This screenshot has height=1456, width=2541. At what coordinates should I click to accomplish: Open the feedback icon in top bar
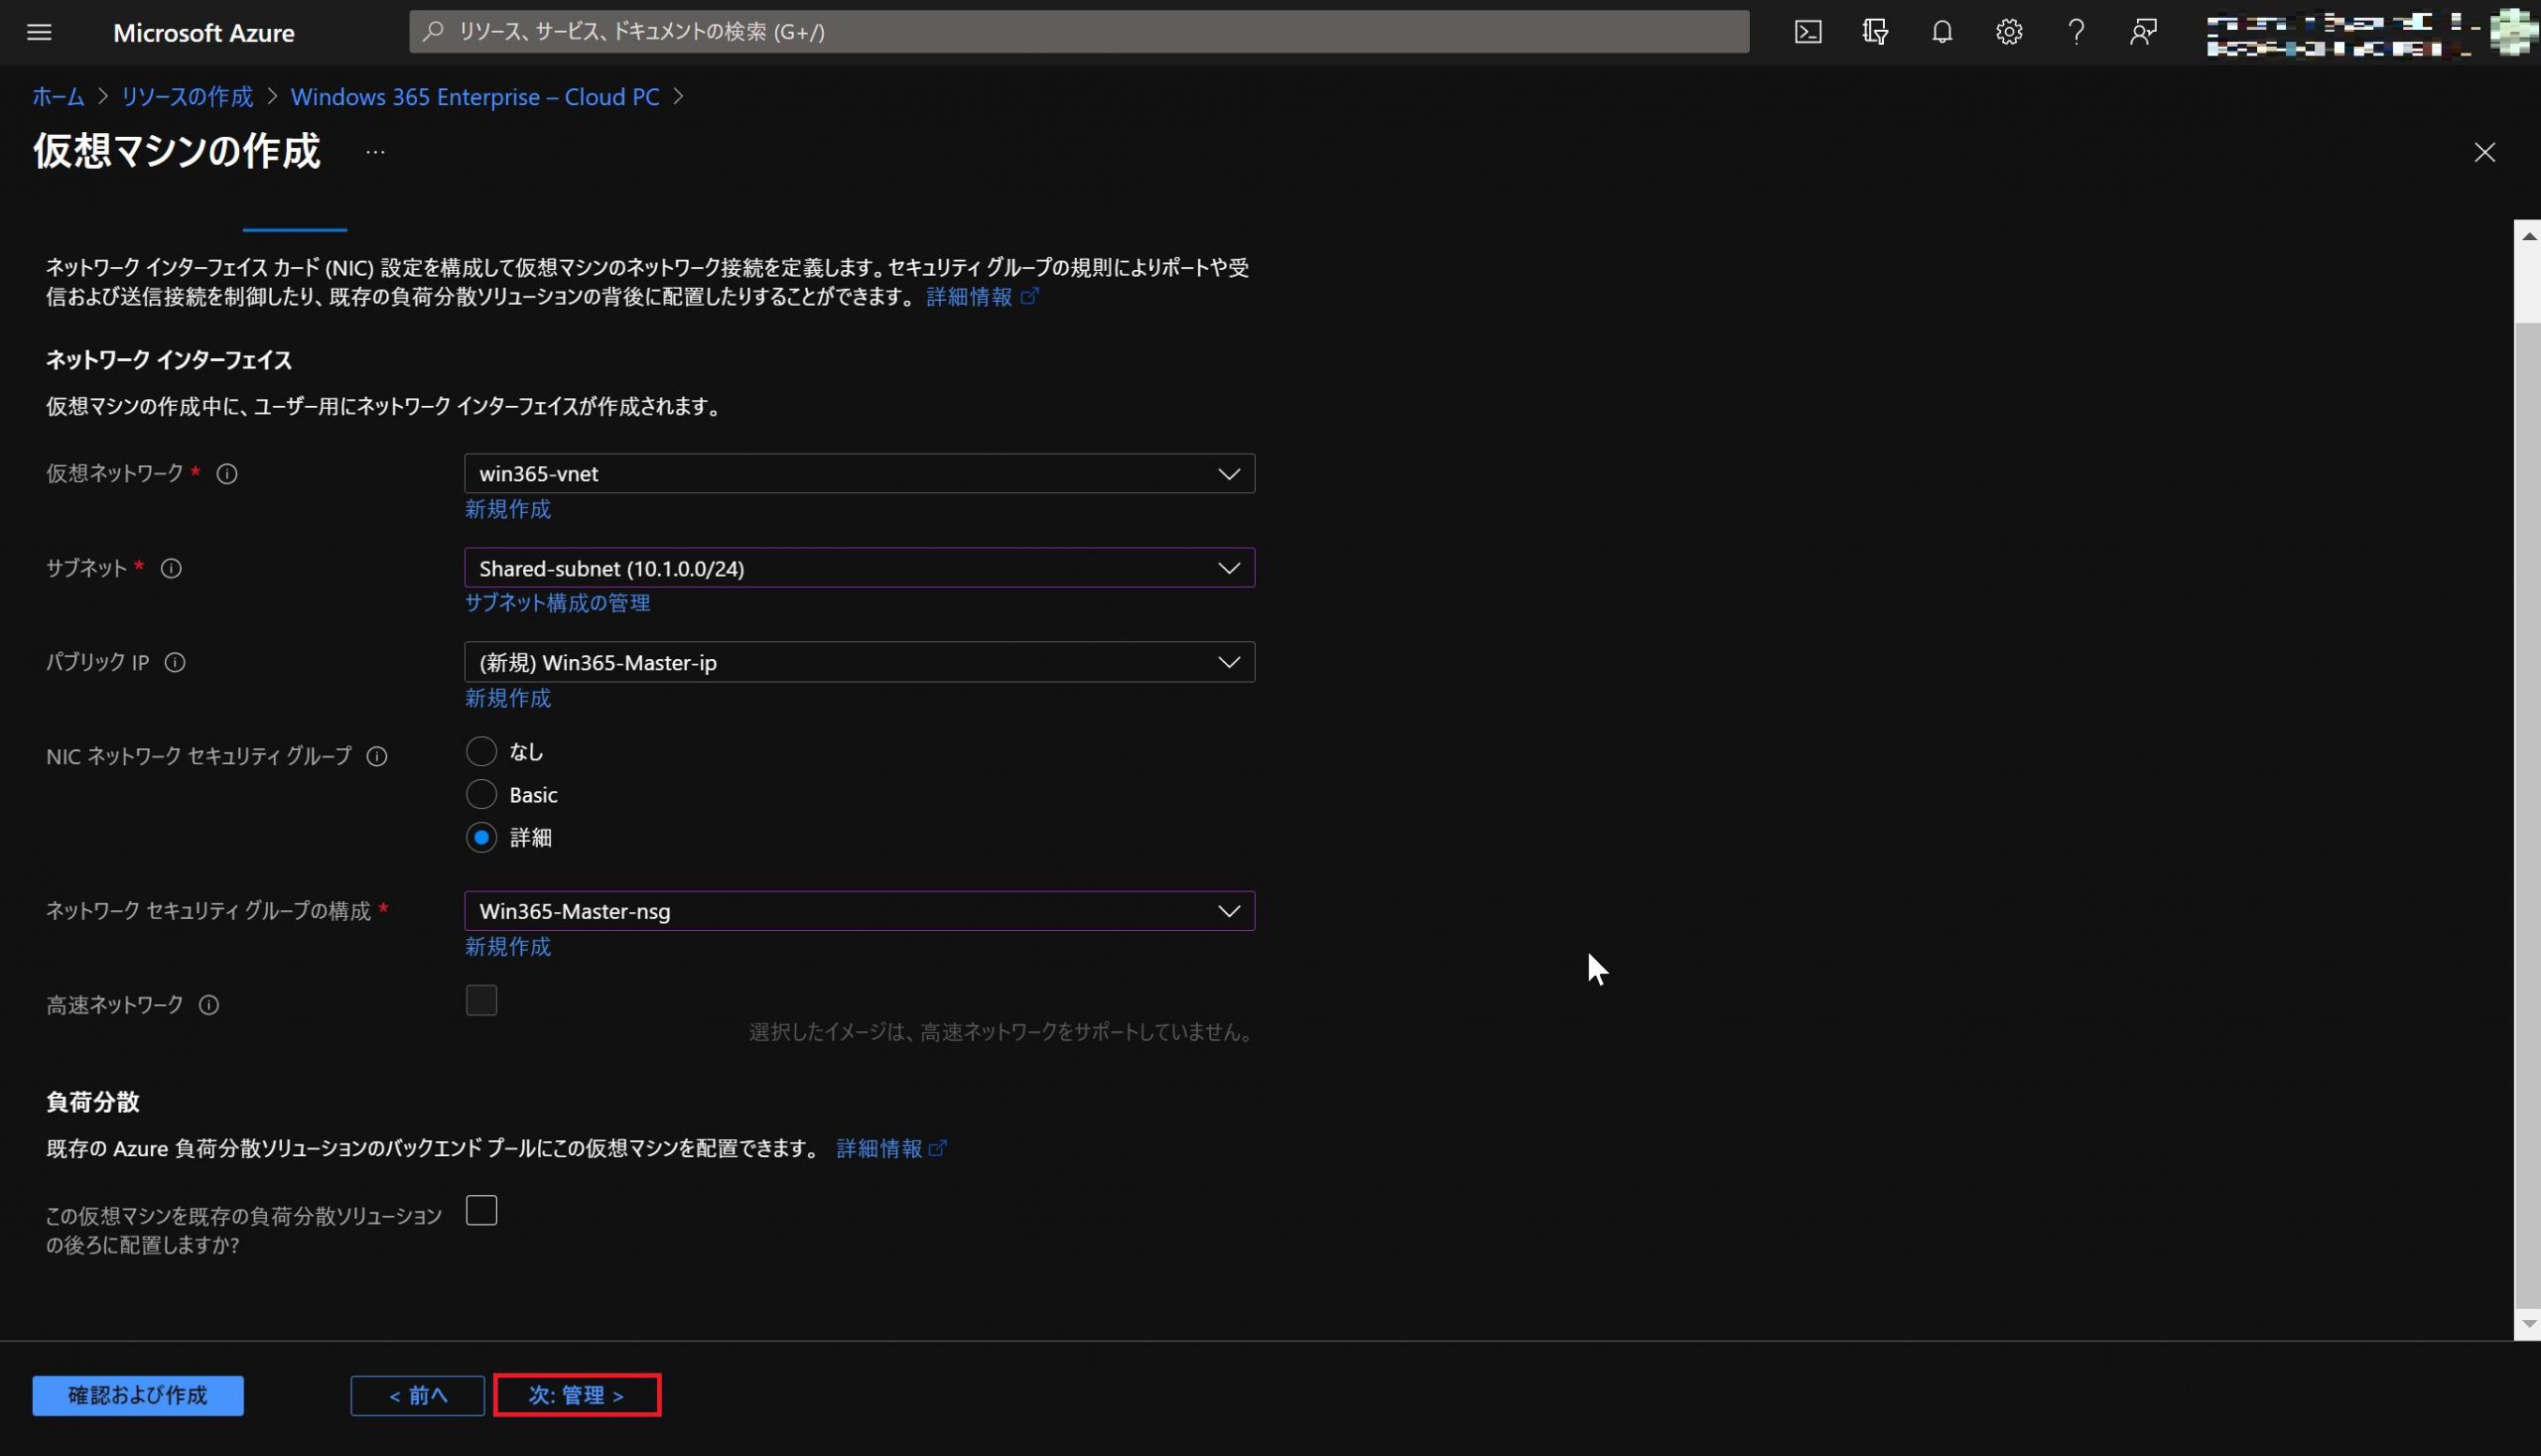click(x=2143, y=32)
